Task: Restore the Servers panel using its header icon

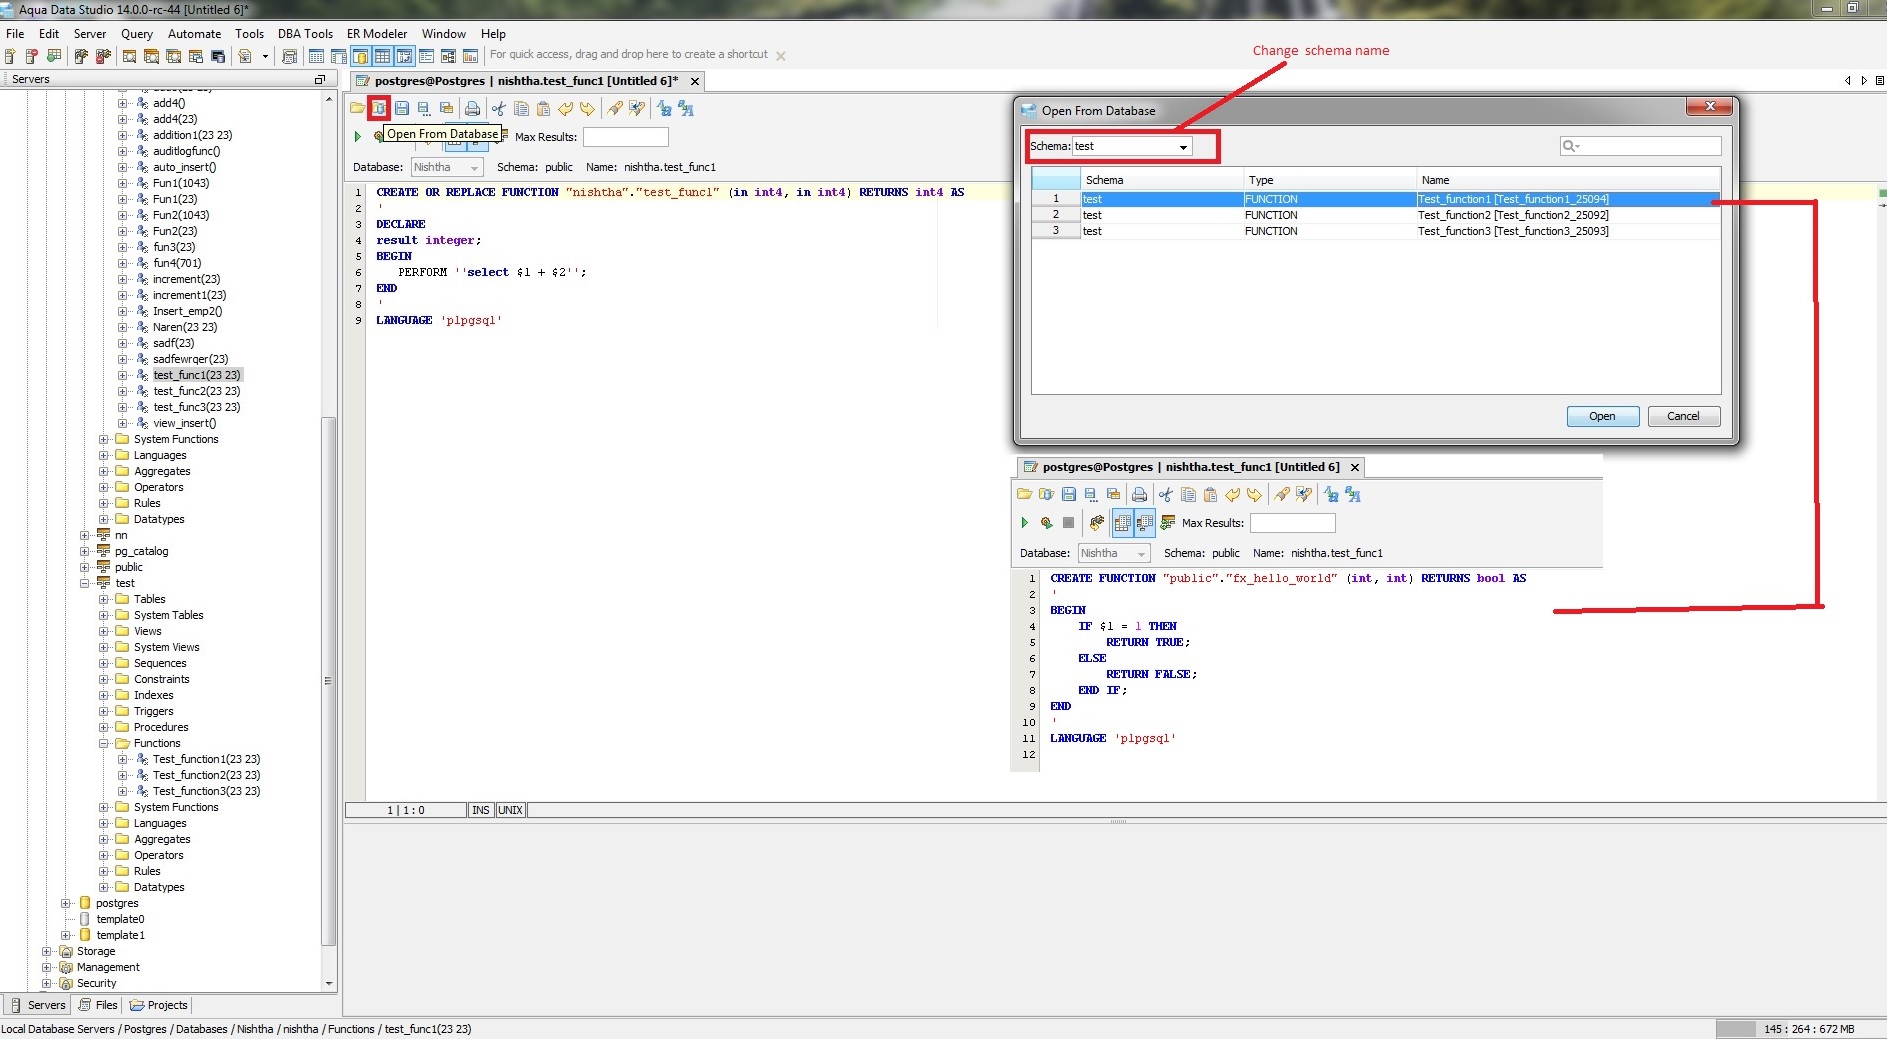Action: [x=320, y=79]
